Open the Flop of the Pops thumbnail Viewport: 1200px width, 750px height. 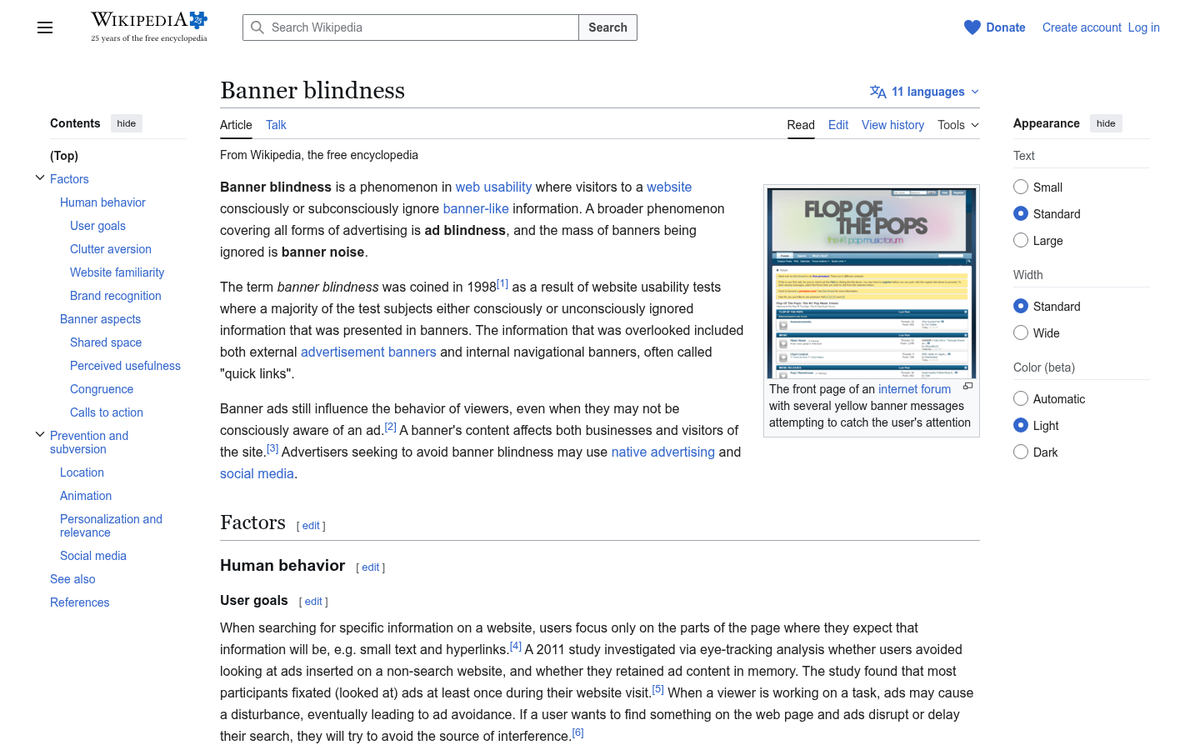[871, 282]
